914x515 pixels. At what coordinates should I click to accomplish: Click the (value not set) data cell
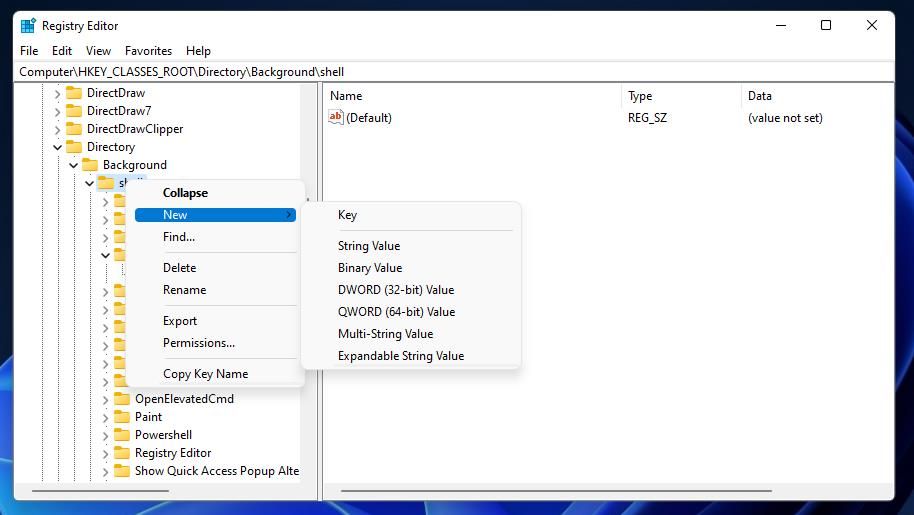tap(785, 118)
